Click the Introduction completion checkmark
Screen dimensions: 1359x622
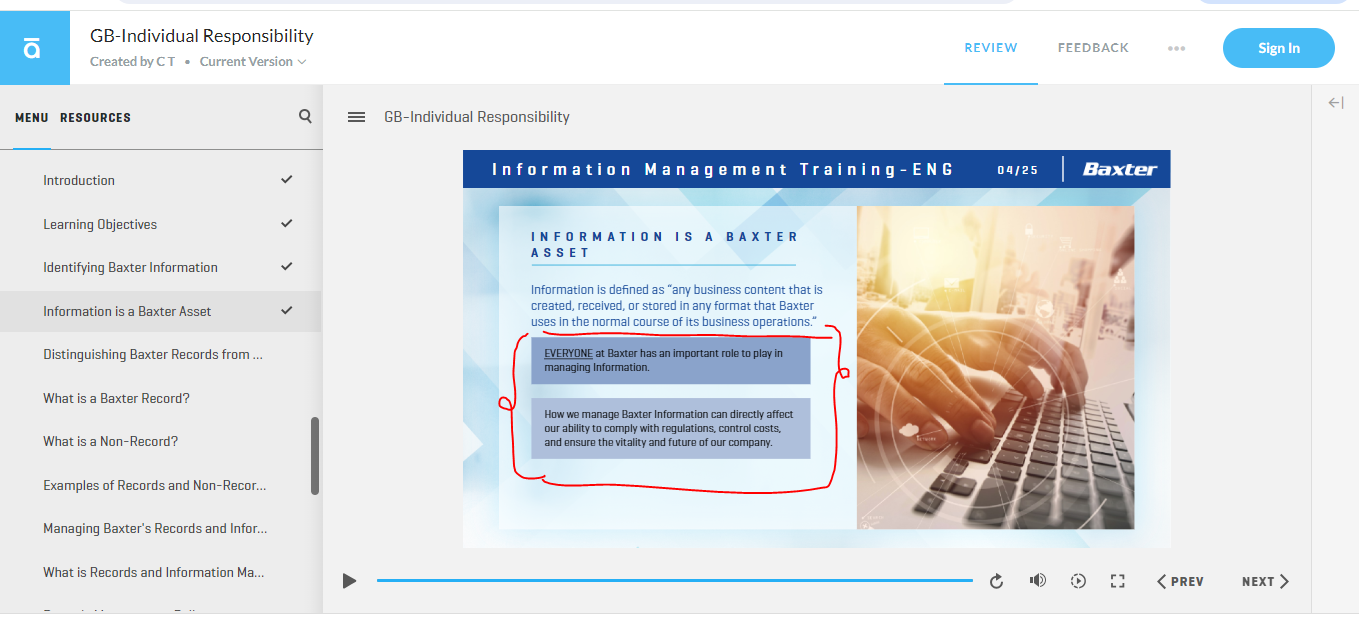287,180
